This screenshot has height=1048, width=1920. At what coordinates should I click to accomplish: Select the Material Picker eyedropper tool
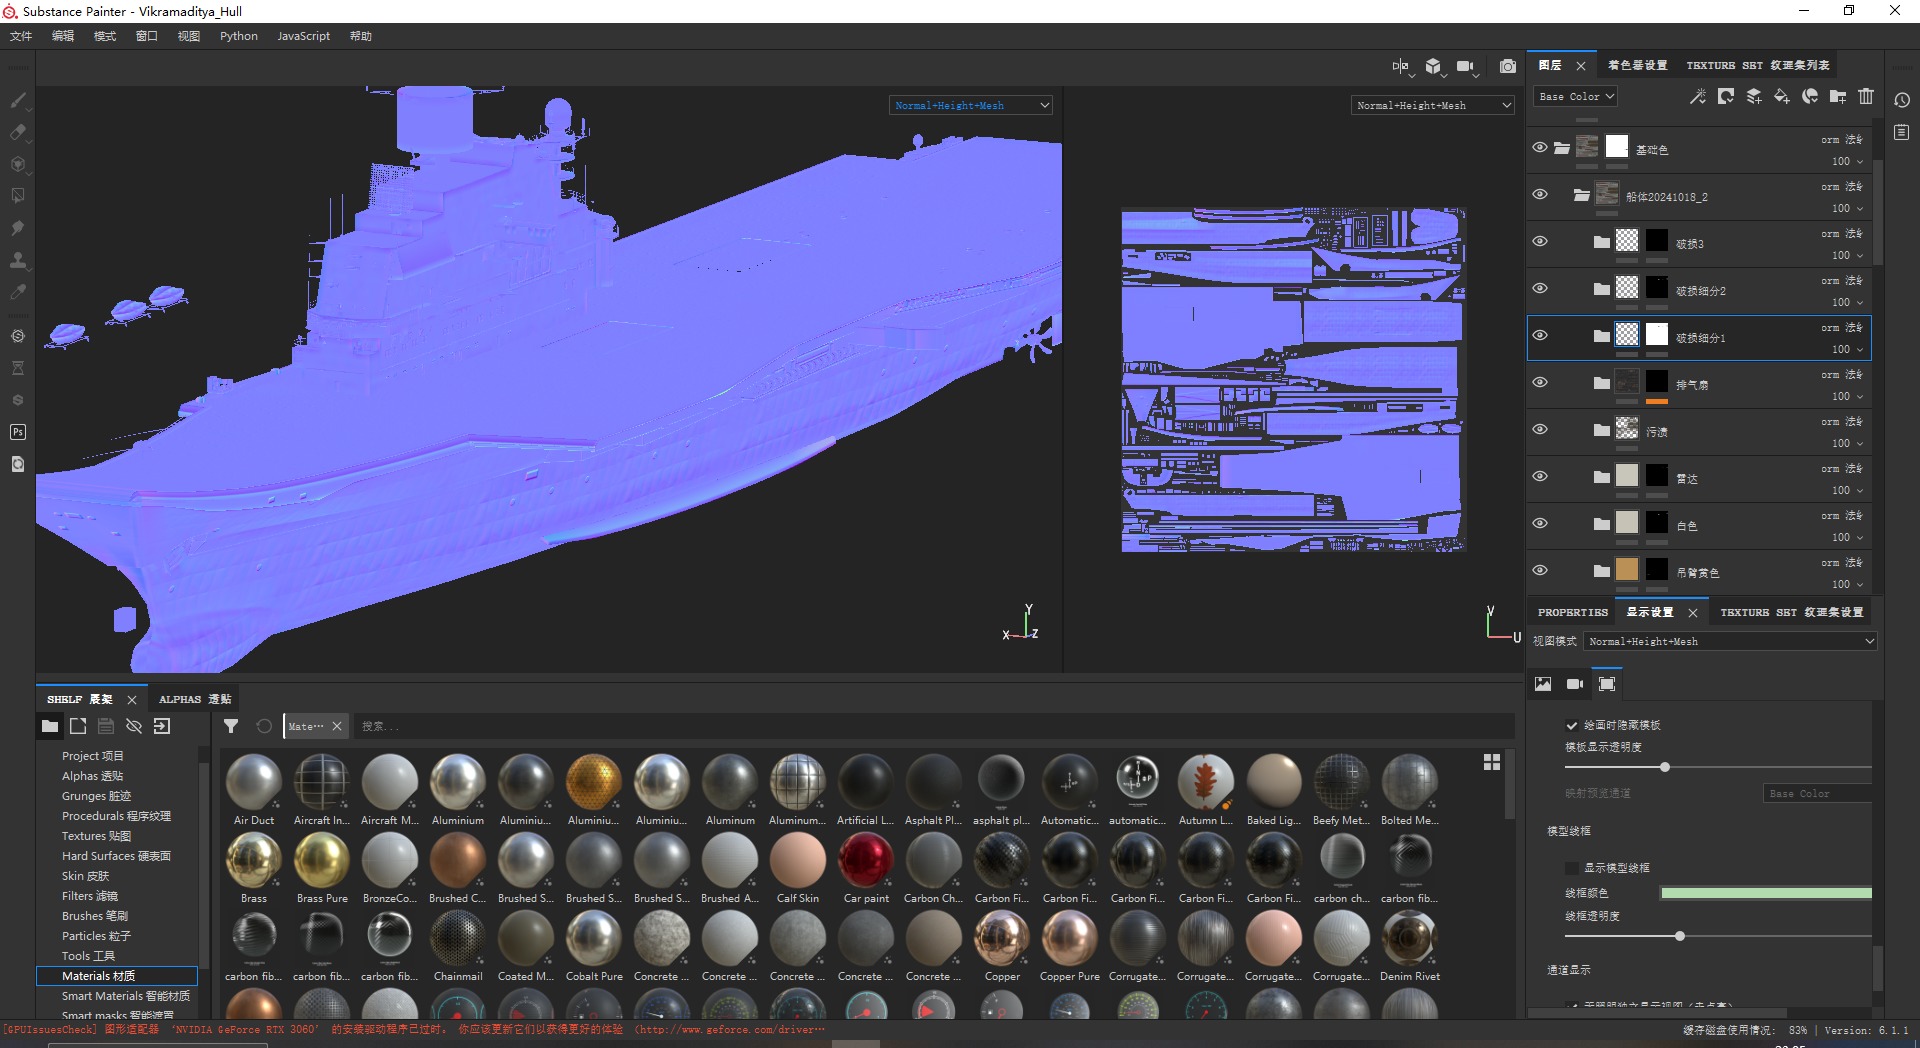pyautogui.click(x=18, y=292)
